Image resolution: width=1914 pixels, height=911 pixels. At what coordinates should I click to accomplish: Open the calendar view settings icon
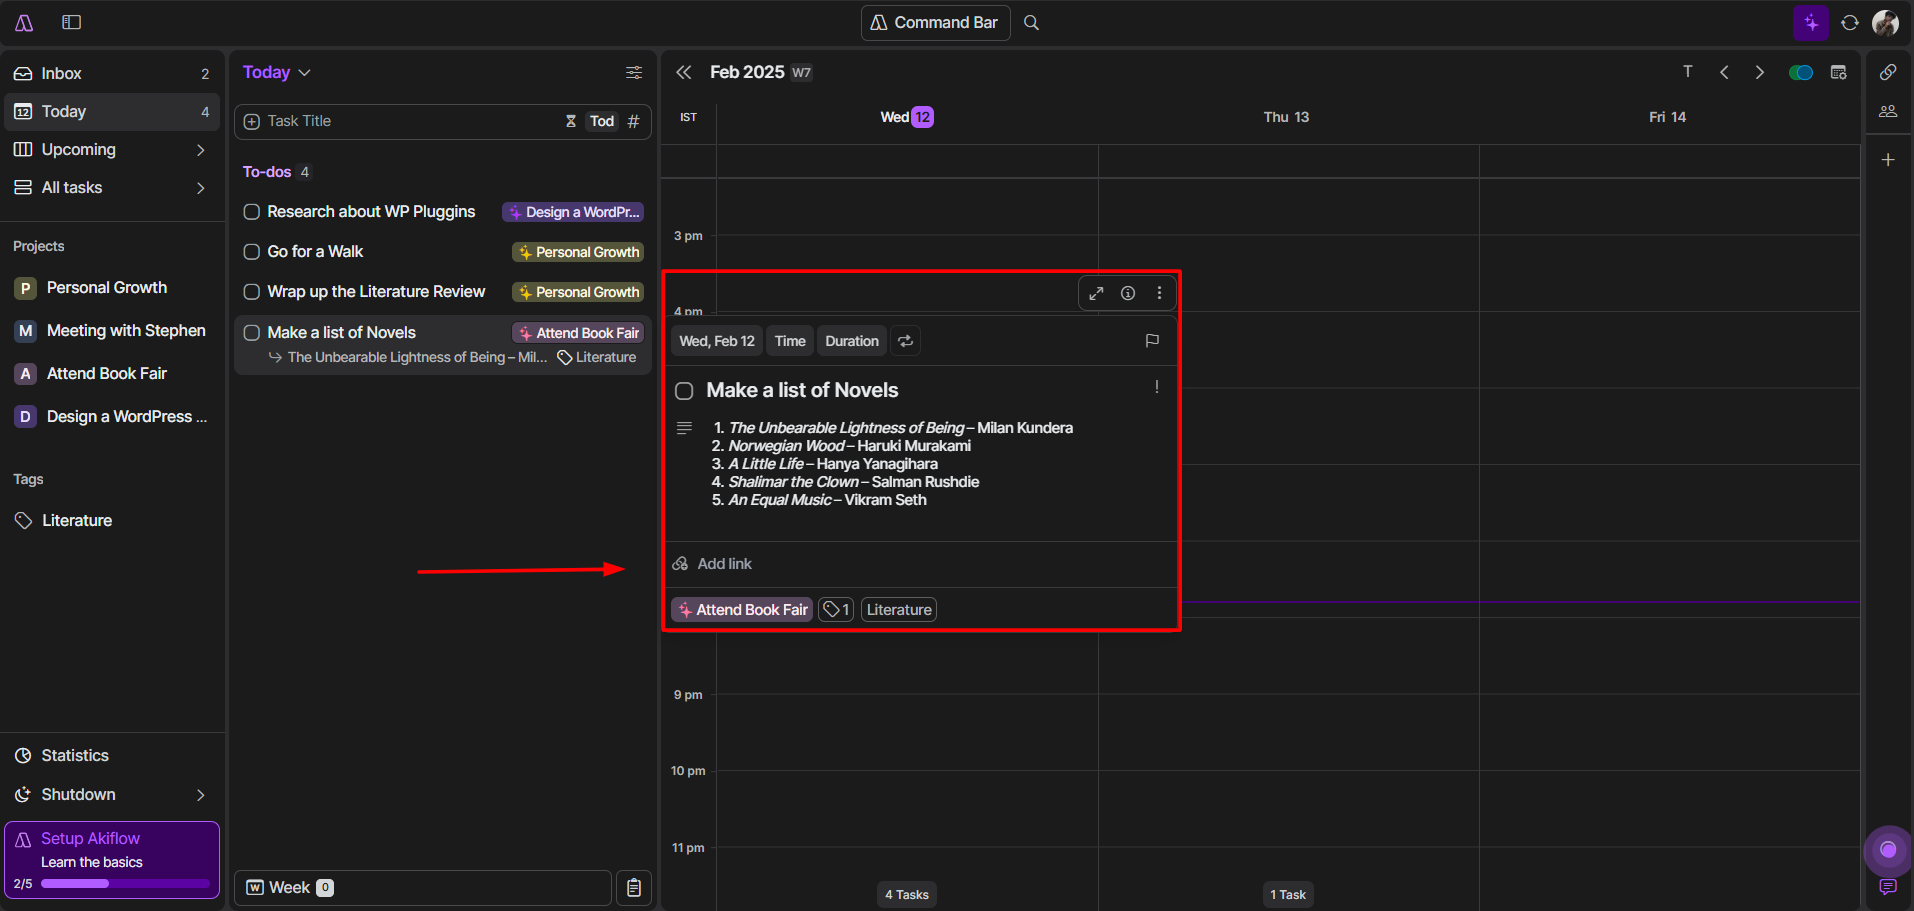[1838, 72]
